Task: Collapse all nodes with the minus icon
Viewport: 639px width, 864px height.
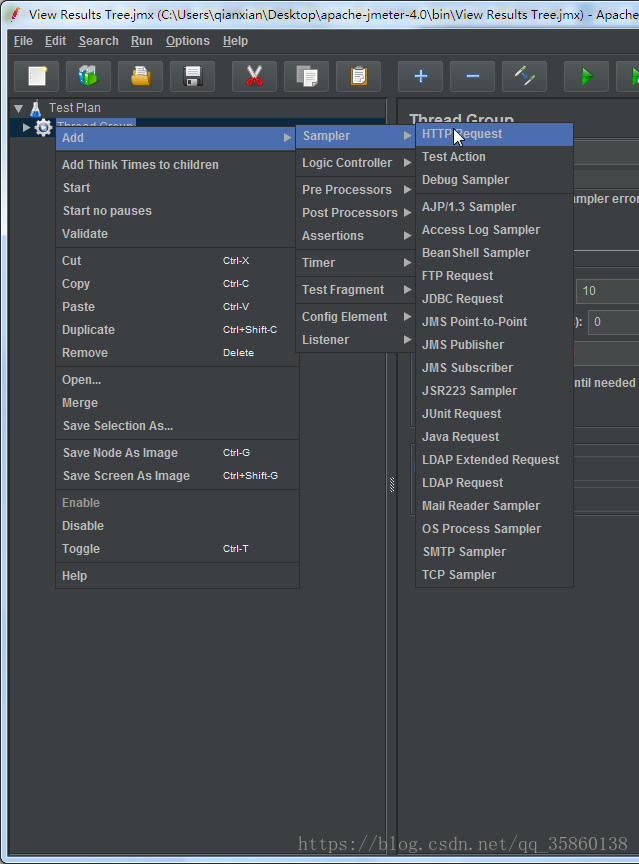Action: [x=473, y=76]
